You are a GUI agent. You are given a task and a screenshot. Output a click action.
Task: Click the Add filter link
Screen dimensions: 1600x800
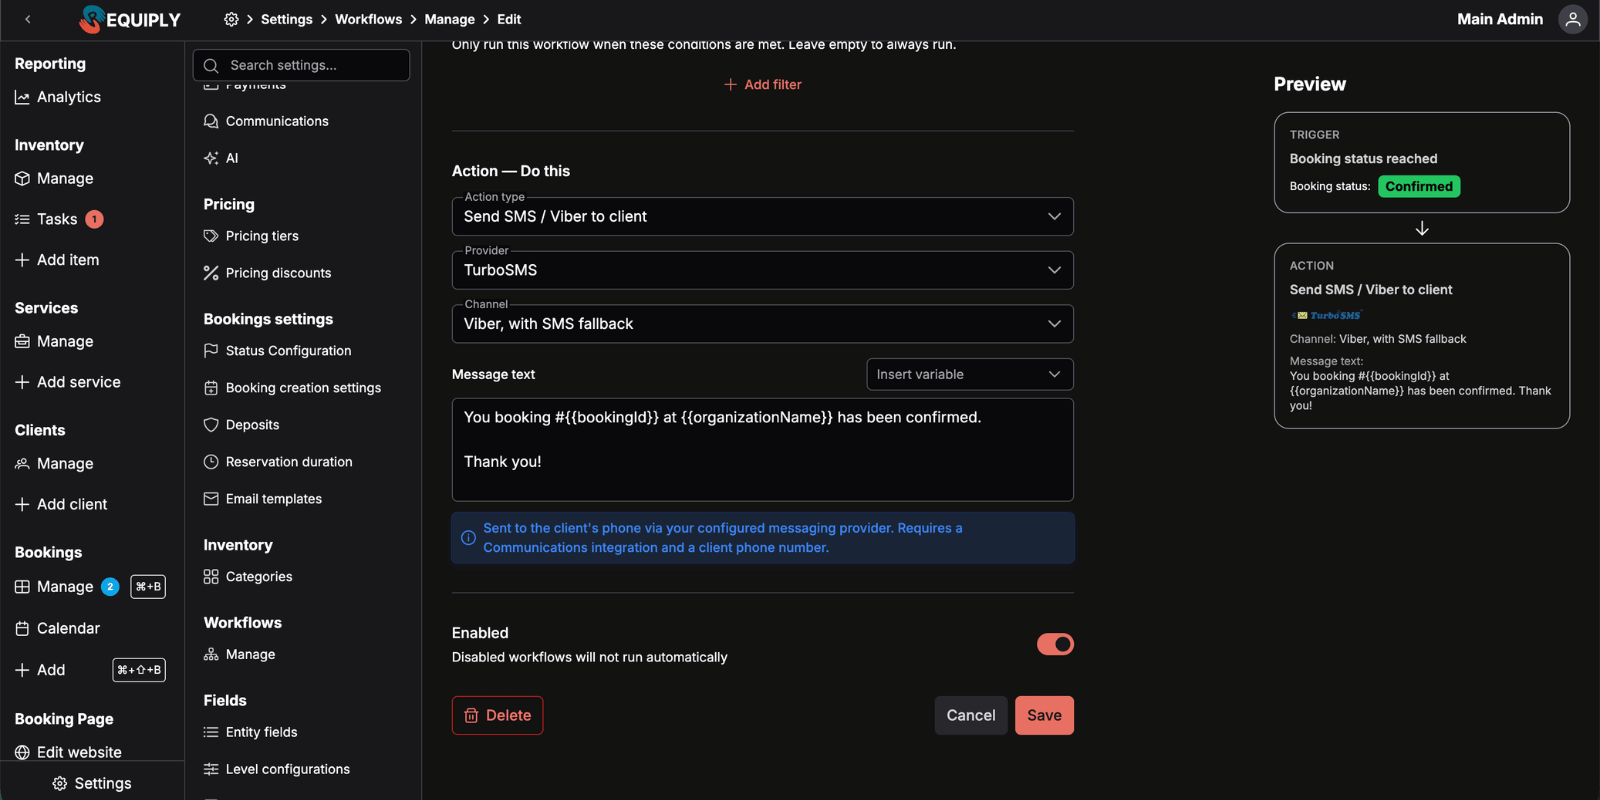coord(763,85)
